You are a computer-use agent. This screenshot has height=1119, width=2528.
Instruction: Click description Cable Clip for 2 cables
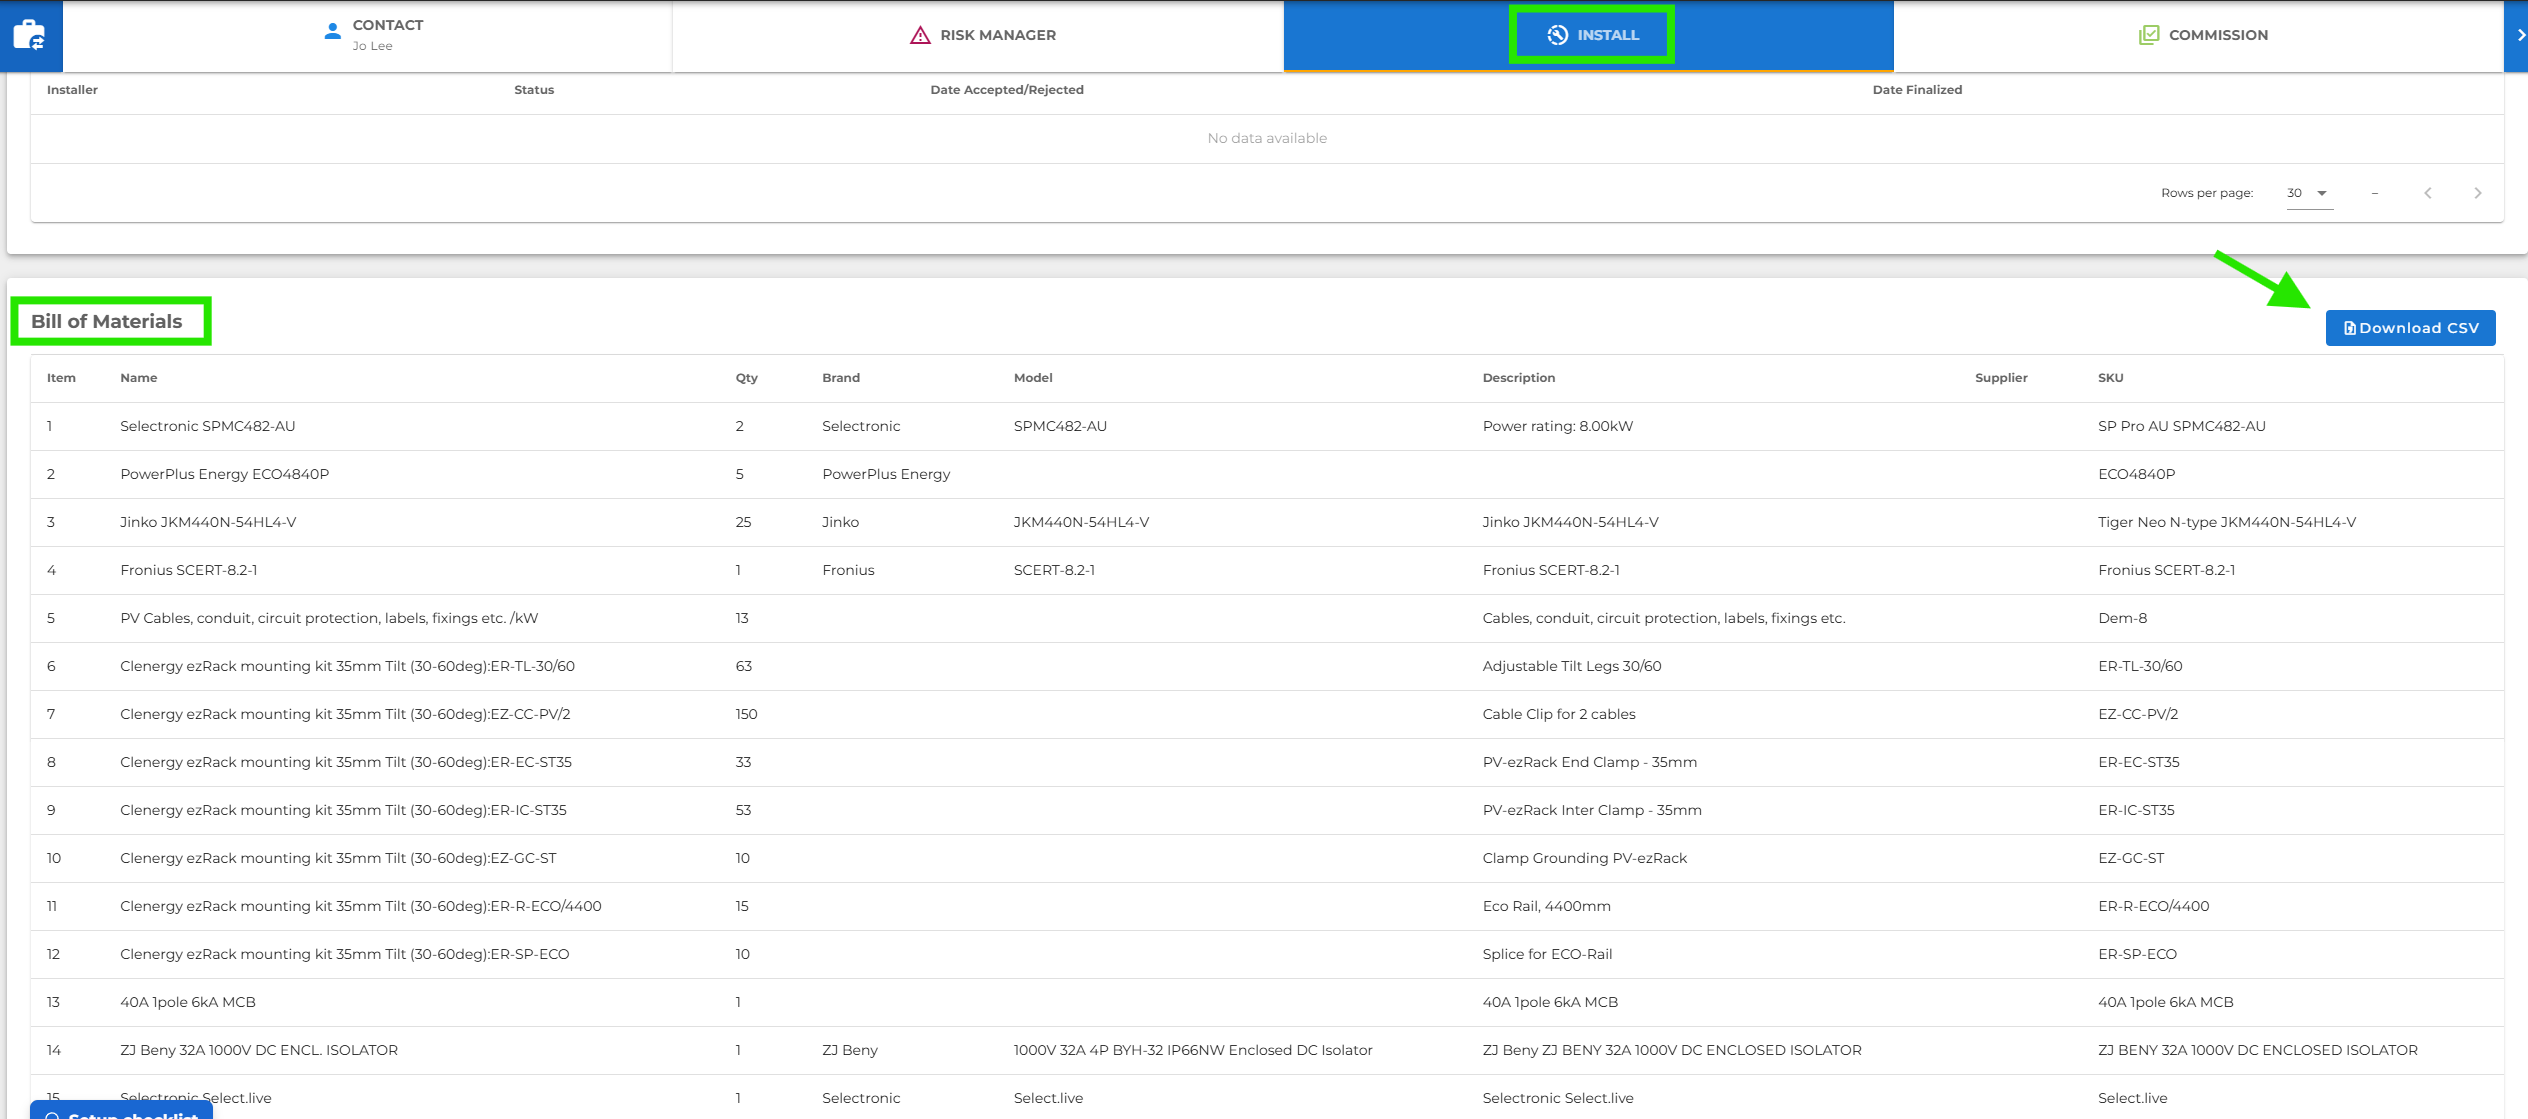(1559, 714)
